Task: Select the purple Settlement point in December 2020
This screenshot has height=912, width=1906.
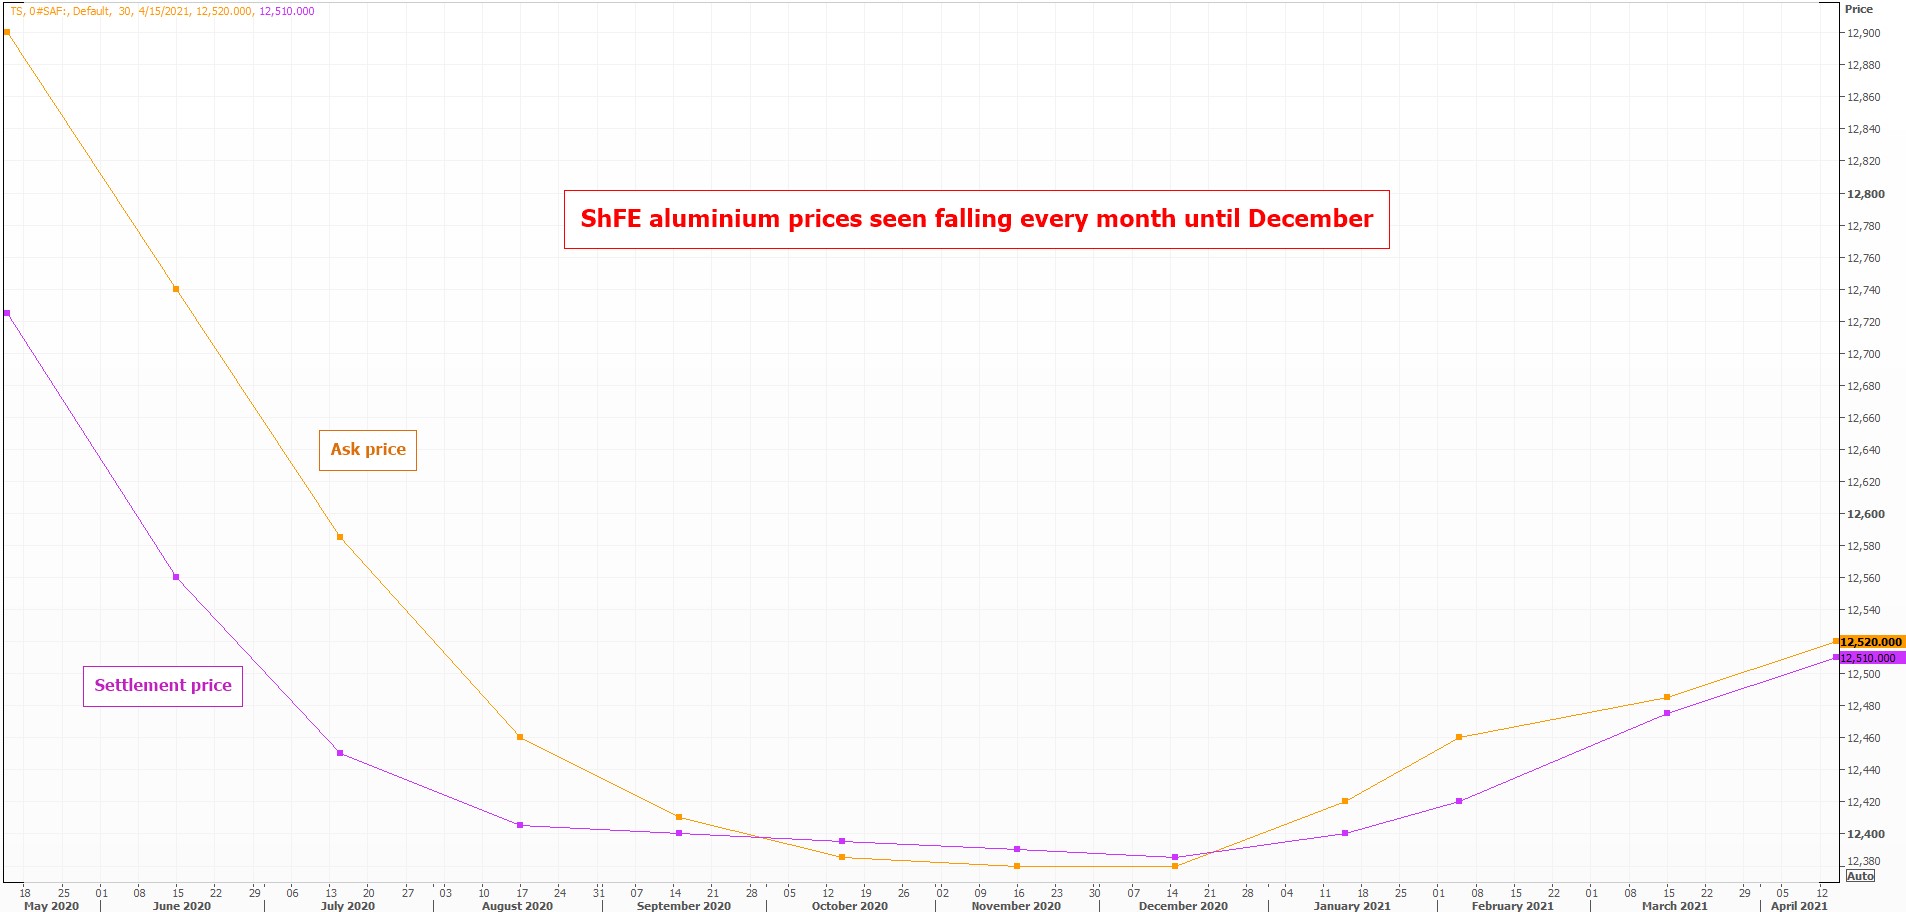Action: (x=1175, y=857)
